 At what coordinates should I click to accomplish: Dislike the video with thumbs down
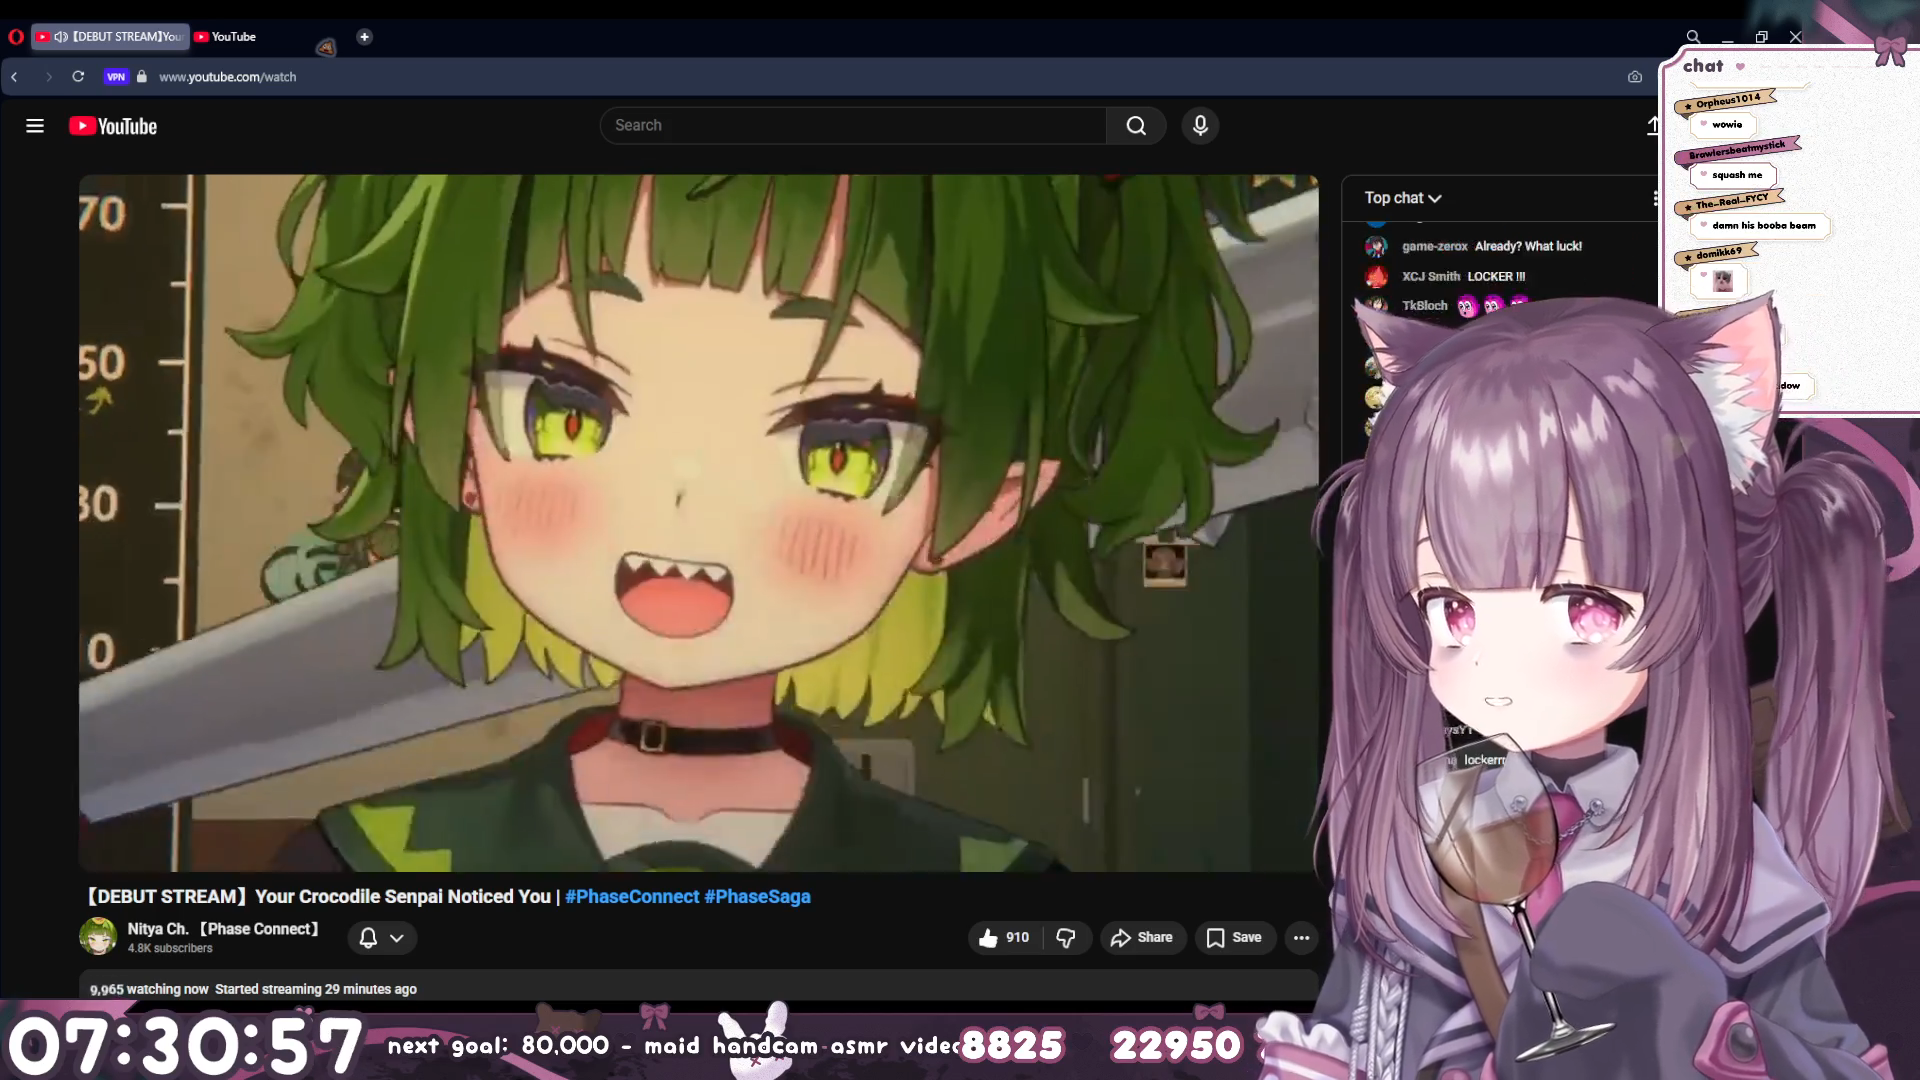click(x=1066, y=938)
